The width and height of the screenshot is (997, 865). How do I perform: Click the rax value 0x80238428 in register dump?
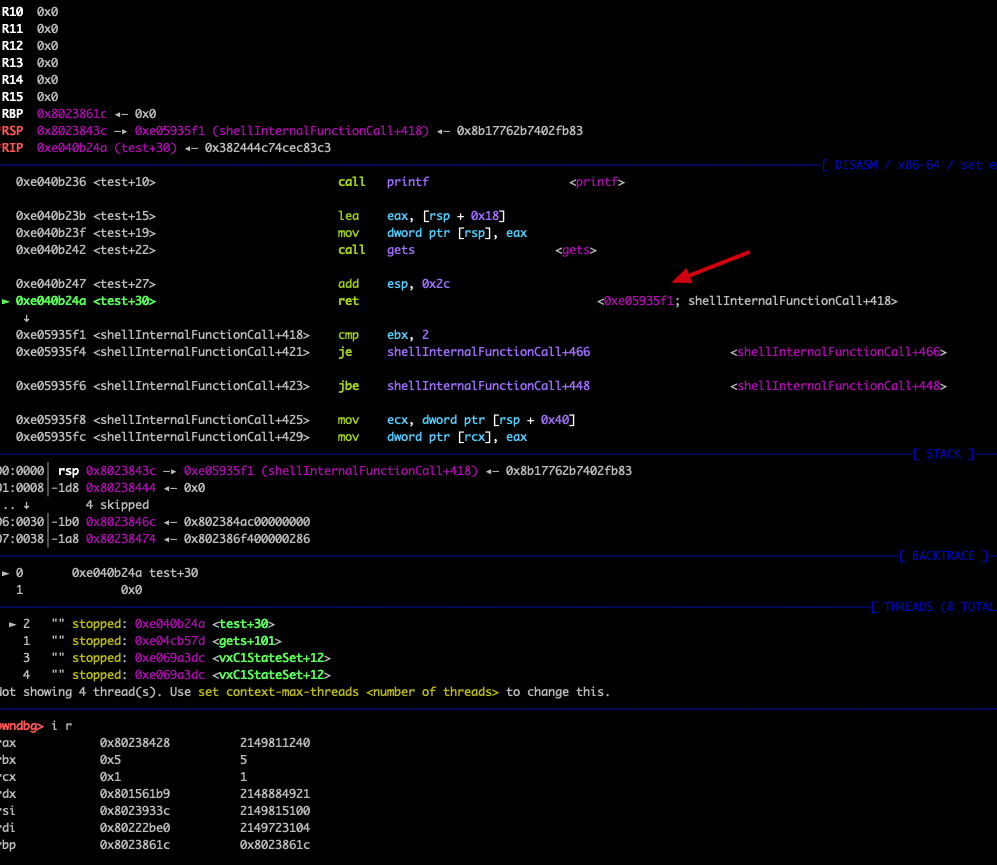point(135,743)
